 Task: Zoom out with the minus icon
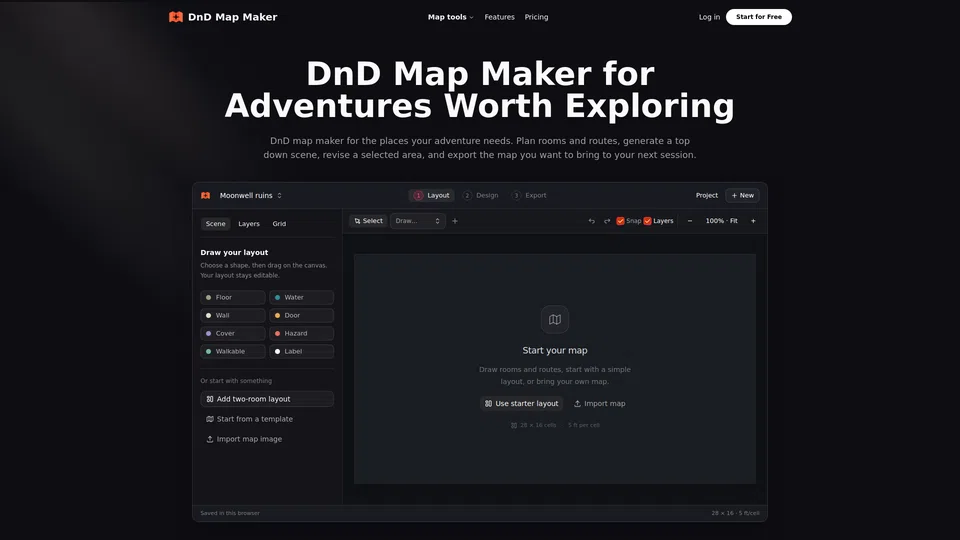(690, 221)
